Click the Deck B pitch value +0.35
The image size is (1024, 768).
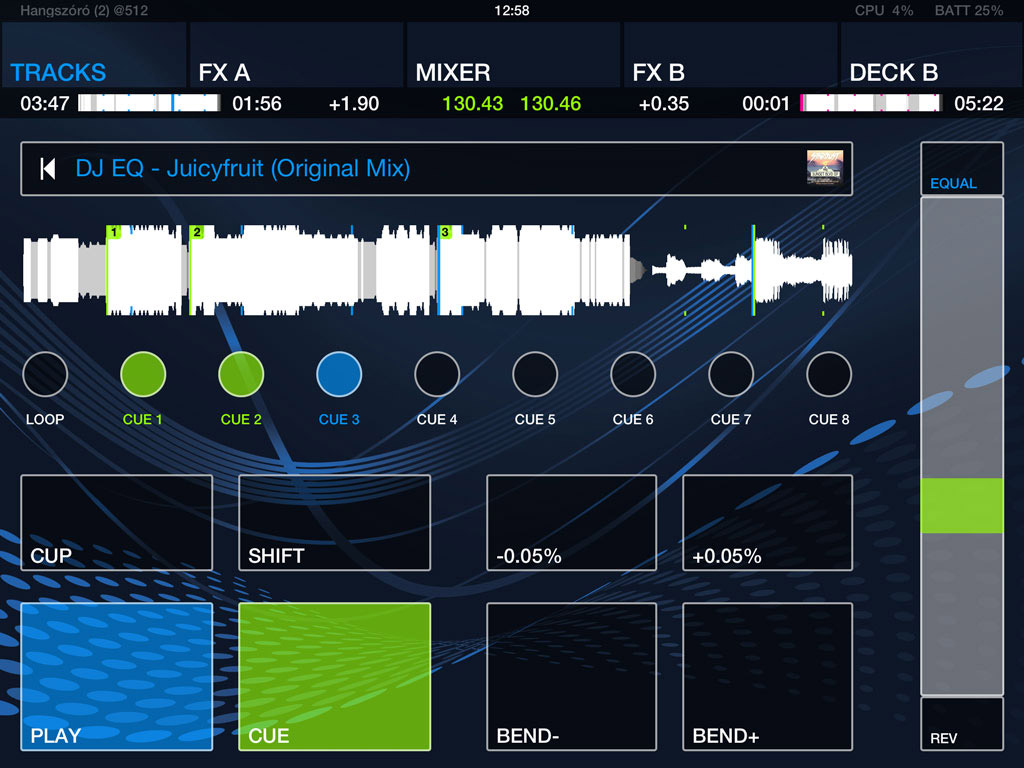tap(664, 104)
